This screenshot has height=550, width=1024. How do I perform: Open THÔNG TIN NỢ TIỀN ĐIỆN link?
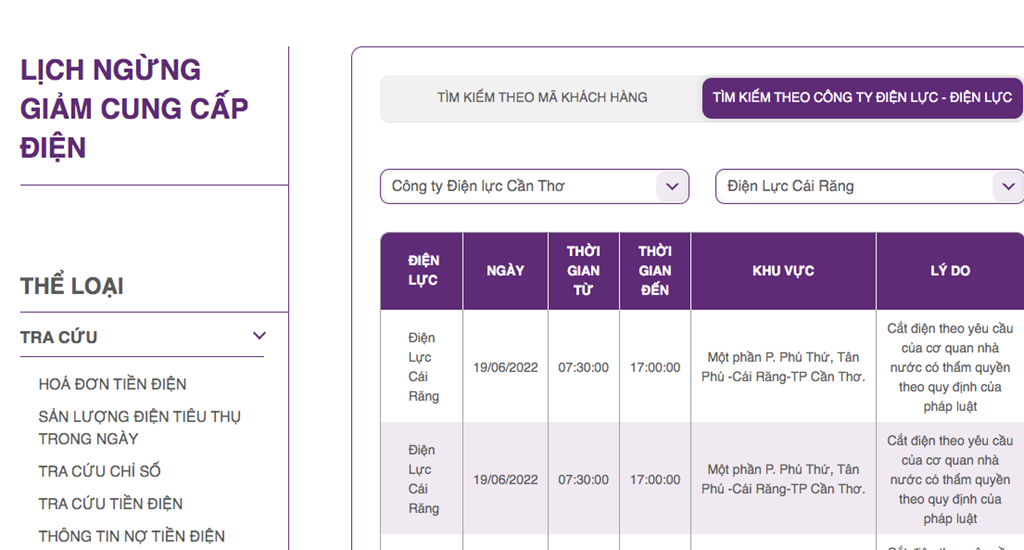131,536
